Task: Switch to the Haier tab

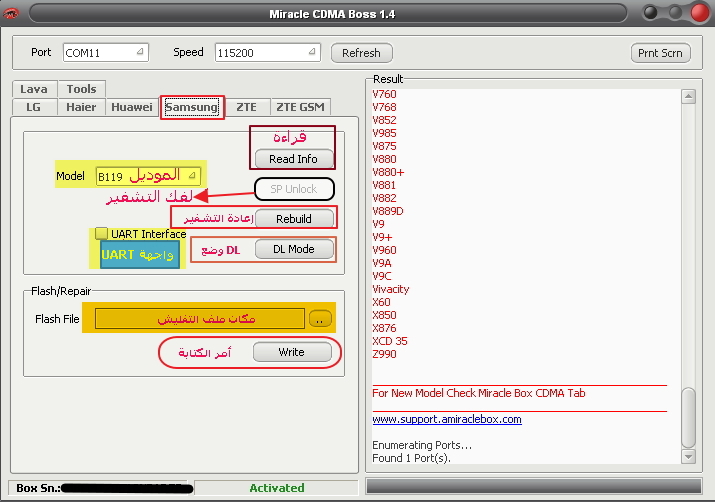Action: pyautogui.click(x=81, y=107)
